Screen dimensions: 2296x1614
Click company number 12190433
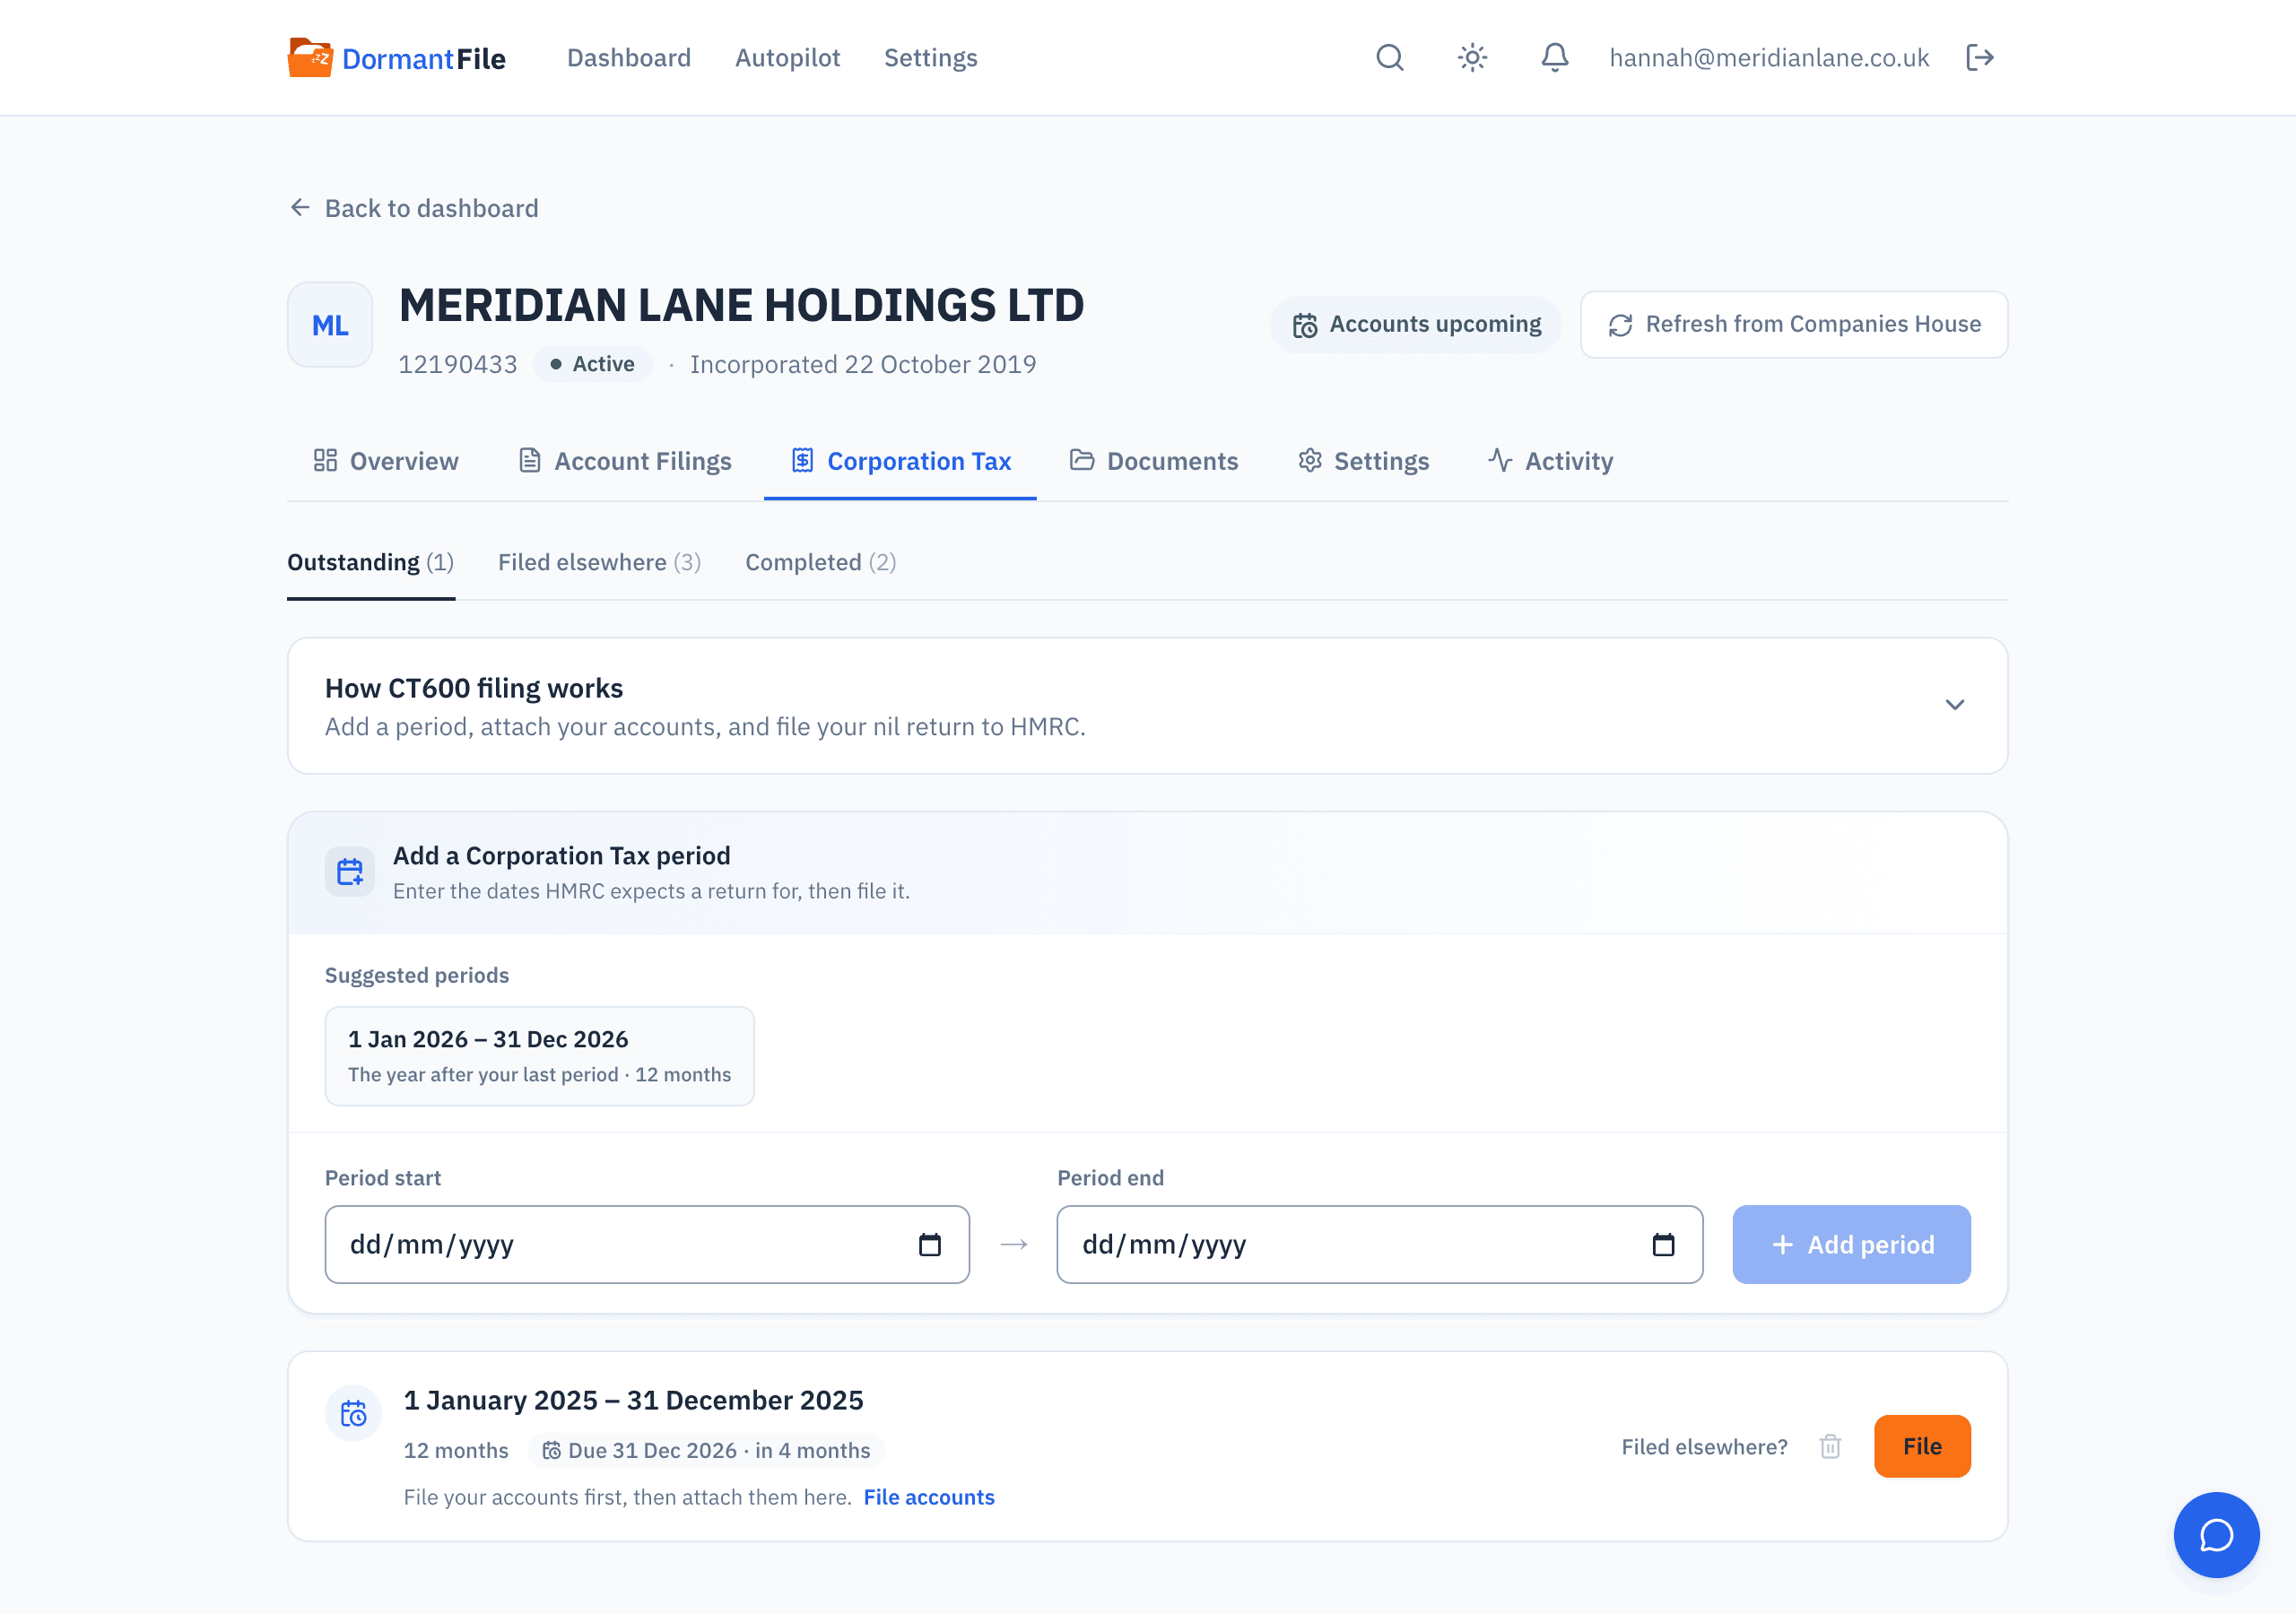point(458,364)
